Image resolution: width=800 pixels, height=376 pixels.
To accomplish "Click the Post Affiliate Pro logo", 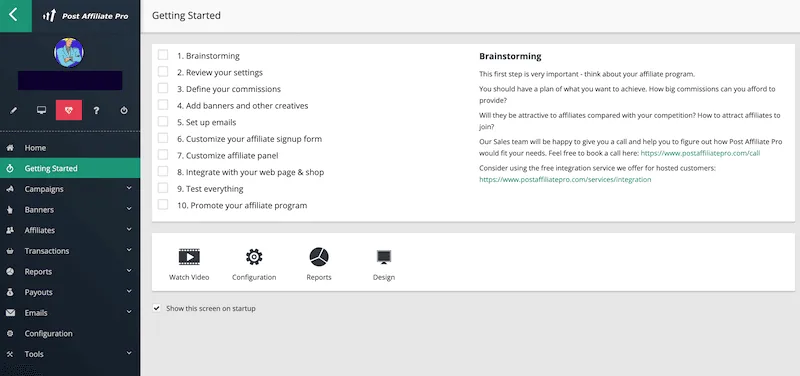I will tap(85, 16).
